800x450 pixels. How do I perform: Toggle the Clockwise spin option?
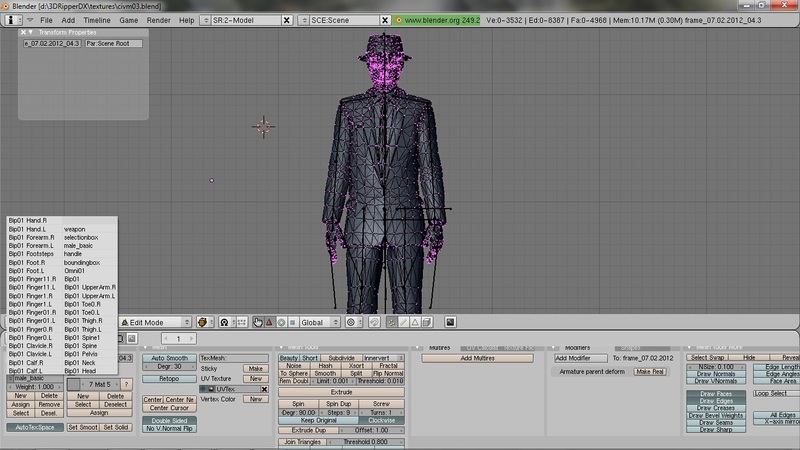(381, 420)
